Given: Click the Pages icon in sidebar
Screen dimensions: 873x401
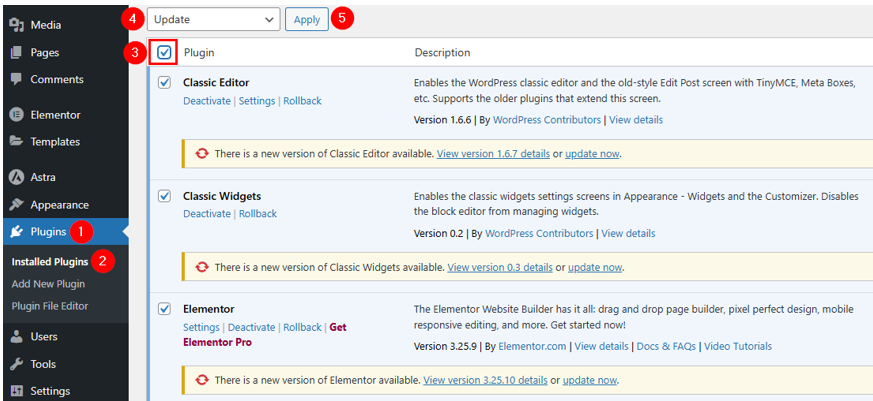Looking at the screenshot, I should (17, 52).
